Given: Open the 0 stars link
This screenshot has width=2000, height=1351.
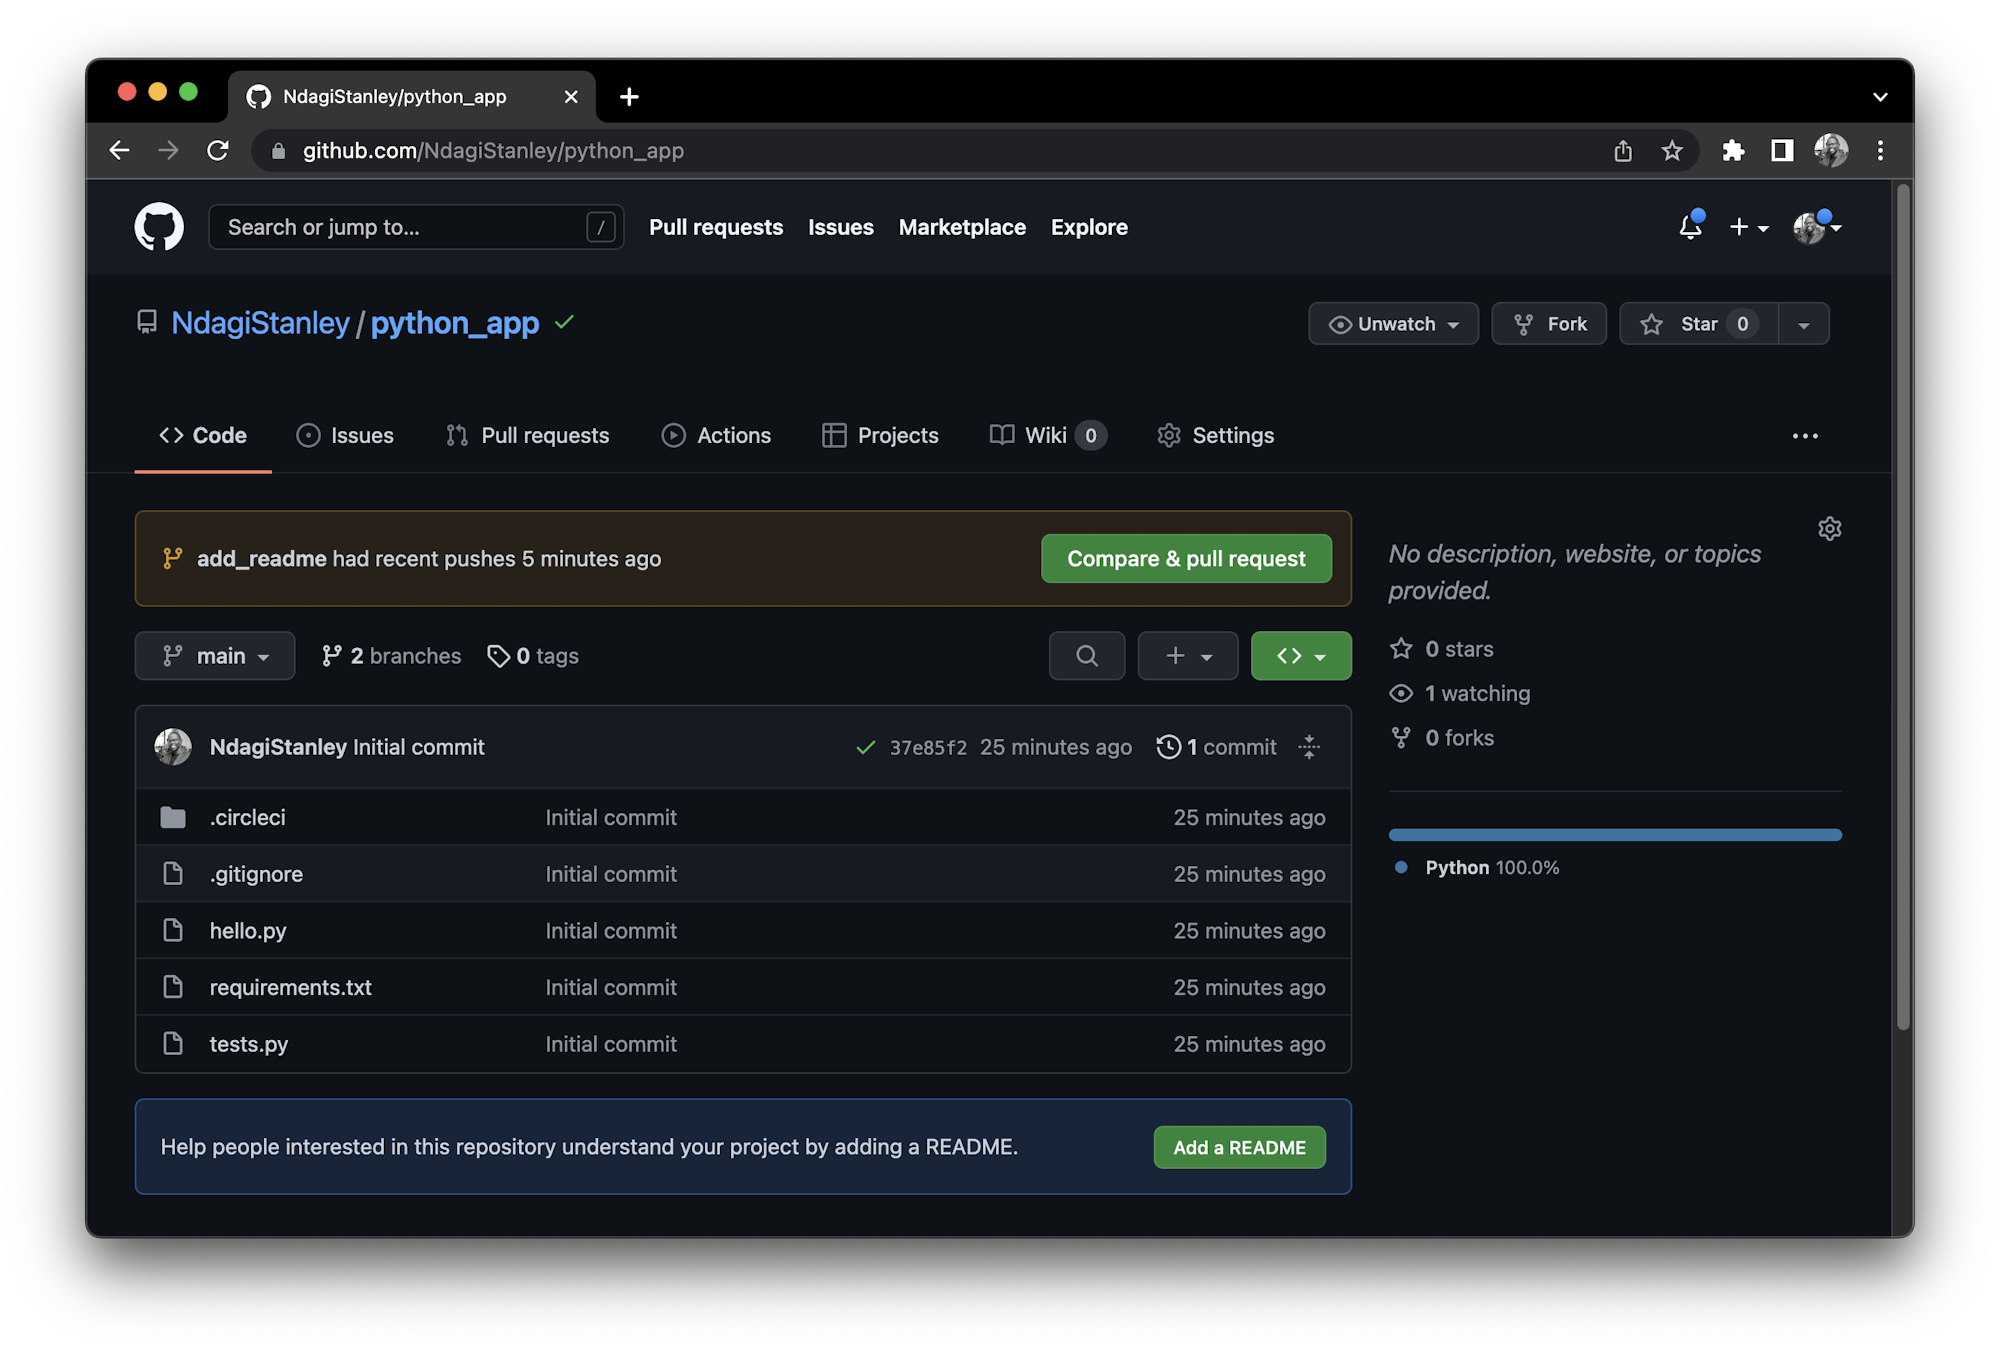Looking at the screenshot, I should 1442,649.
